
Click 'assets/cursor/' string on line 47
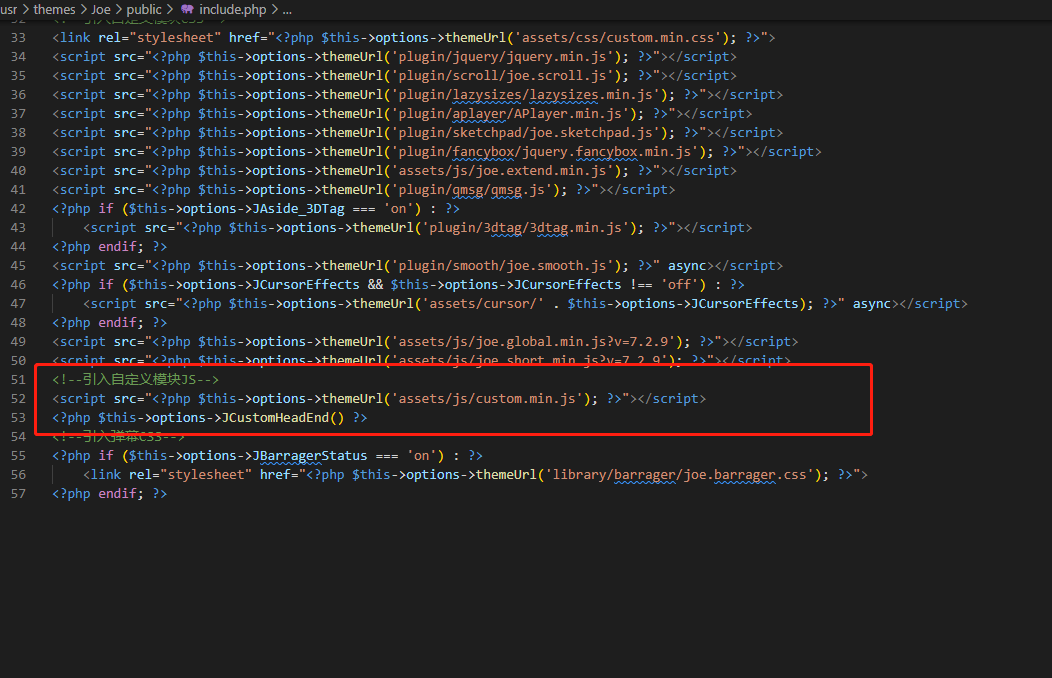pos(483,304)
